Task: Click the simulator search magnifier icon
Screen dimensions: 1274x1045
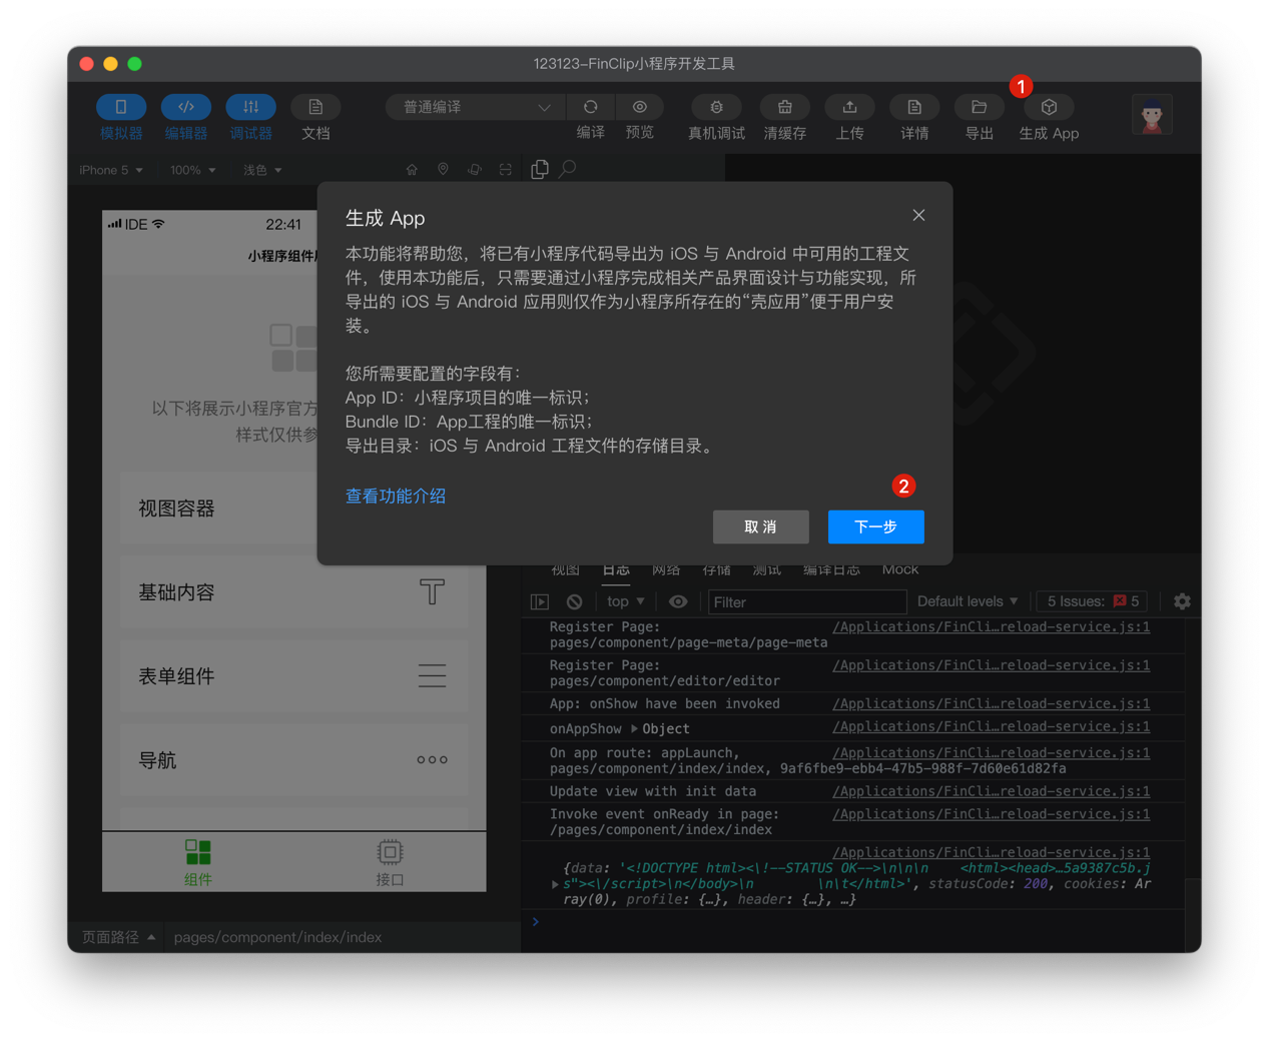Action: pyautogui.click(x=568, y=170)
